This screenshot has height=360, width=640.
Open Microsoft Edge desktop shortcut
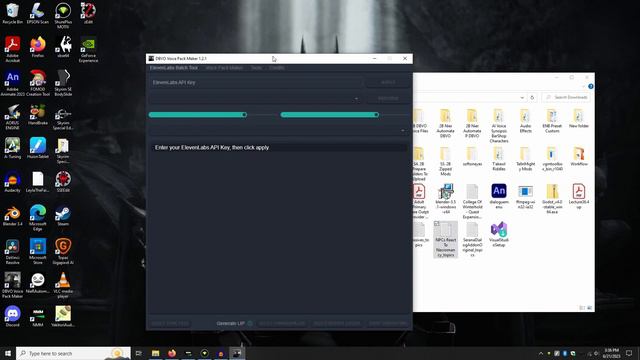[x=38, y=218]
